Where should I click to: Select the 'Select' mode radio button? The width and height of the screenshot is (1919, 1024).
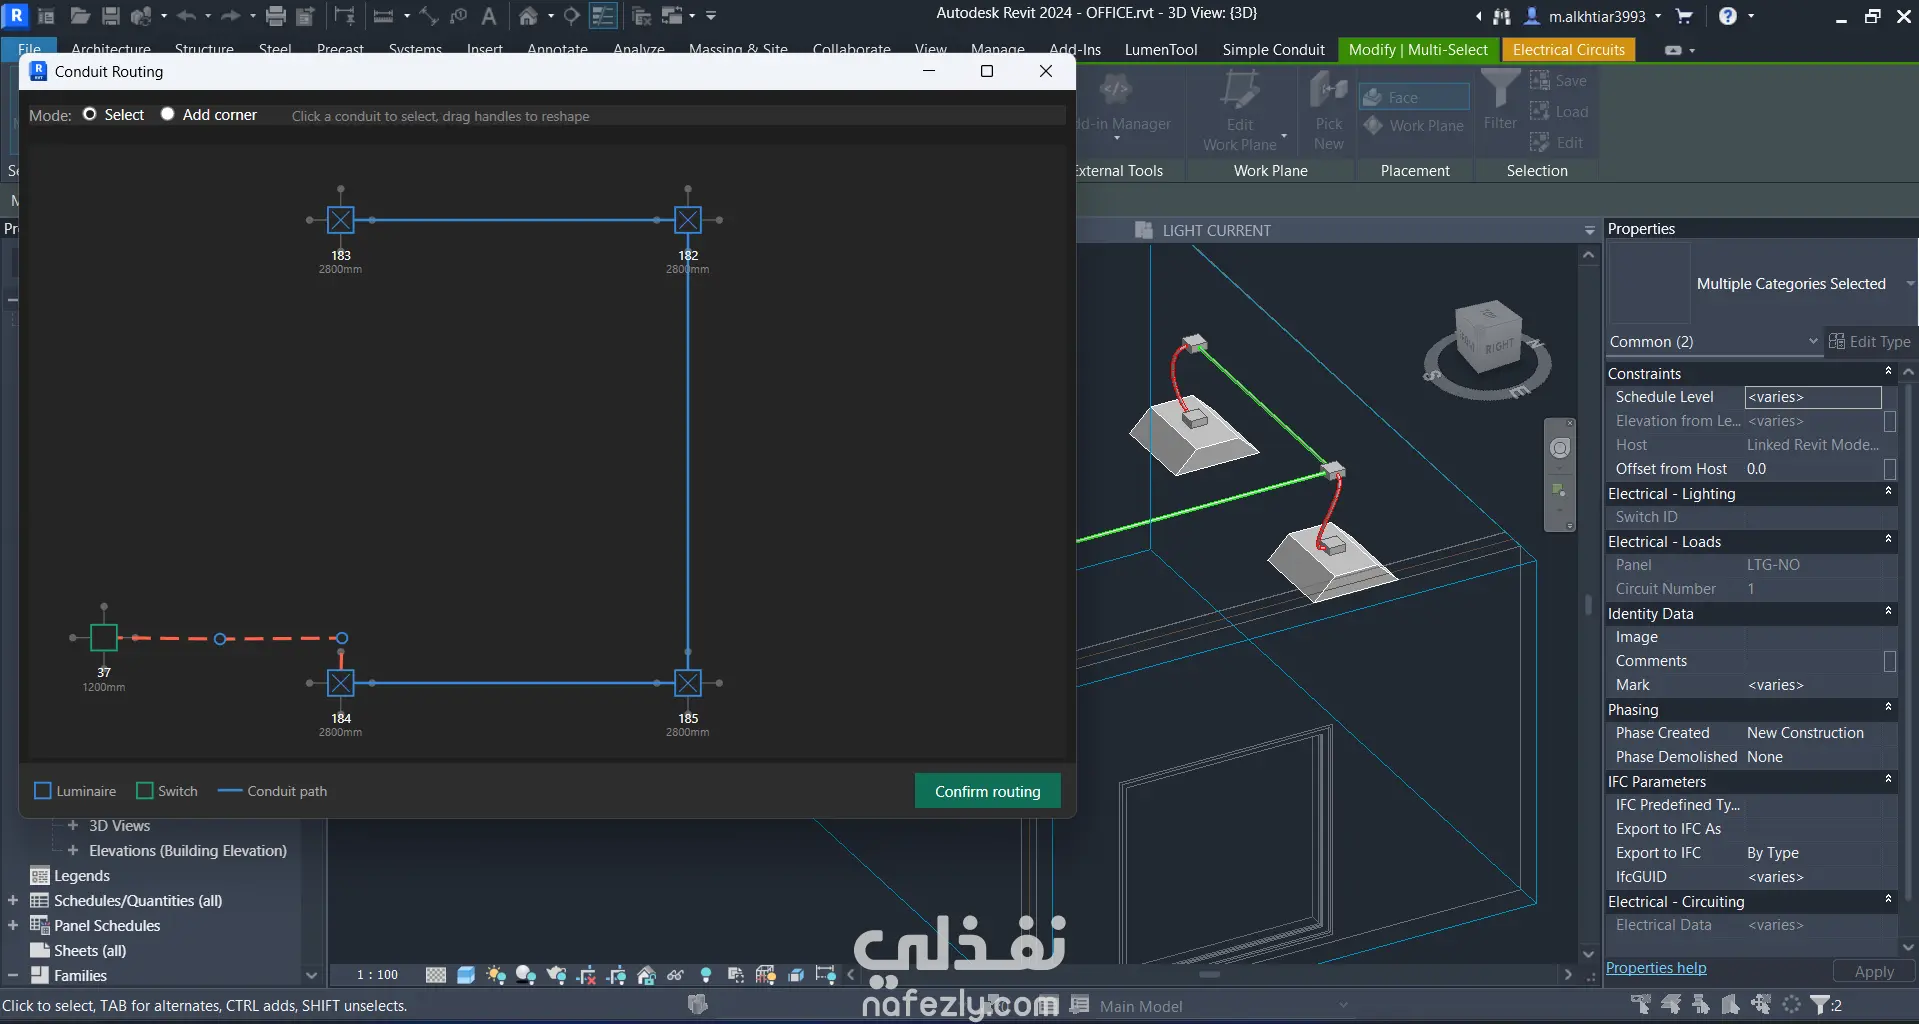coord(90,114)
